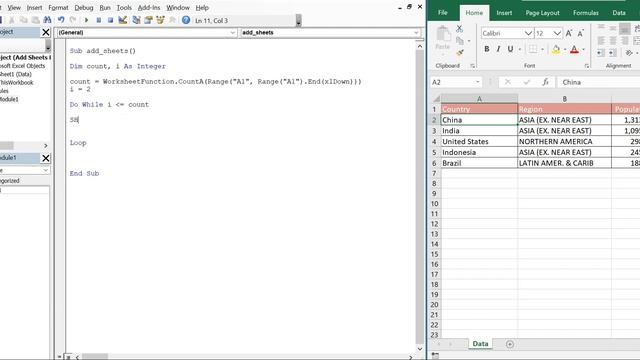The image size is (640, 360).
Task: Click the Paste icon in Excel ribbon
Action: click(443, 39)
